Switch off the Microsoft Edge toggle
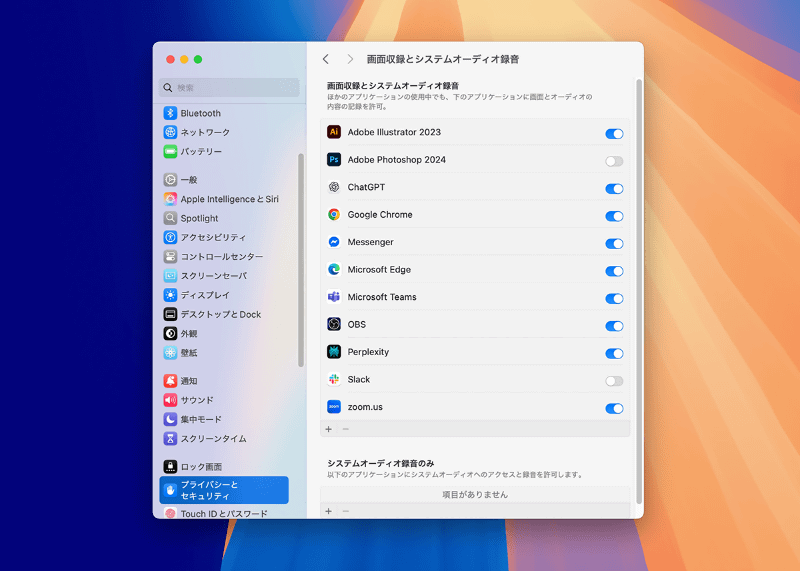Screen dimensions: 800x571 click(614, 271)
